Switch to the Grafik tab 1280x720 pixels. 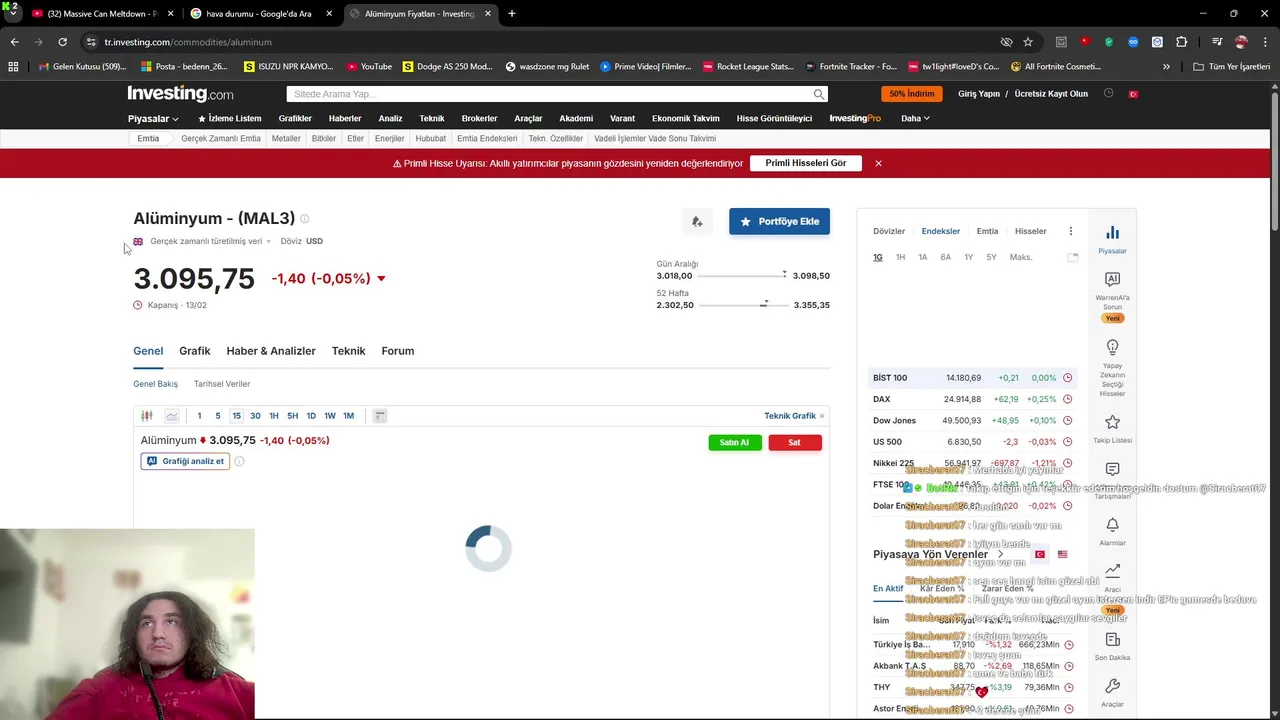click(x=195, y=351)
